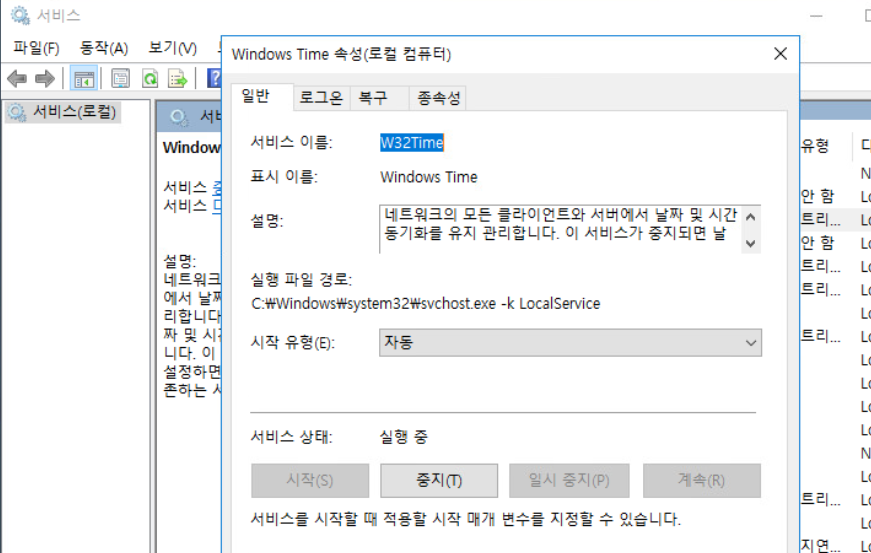The image size is (871, 553).
Task: Switch to the 일반 tab
Action: pos(262,97)
